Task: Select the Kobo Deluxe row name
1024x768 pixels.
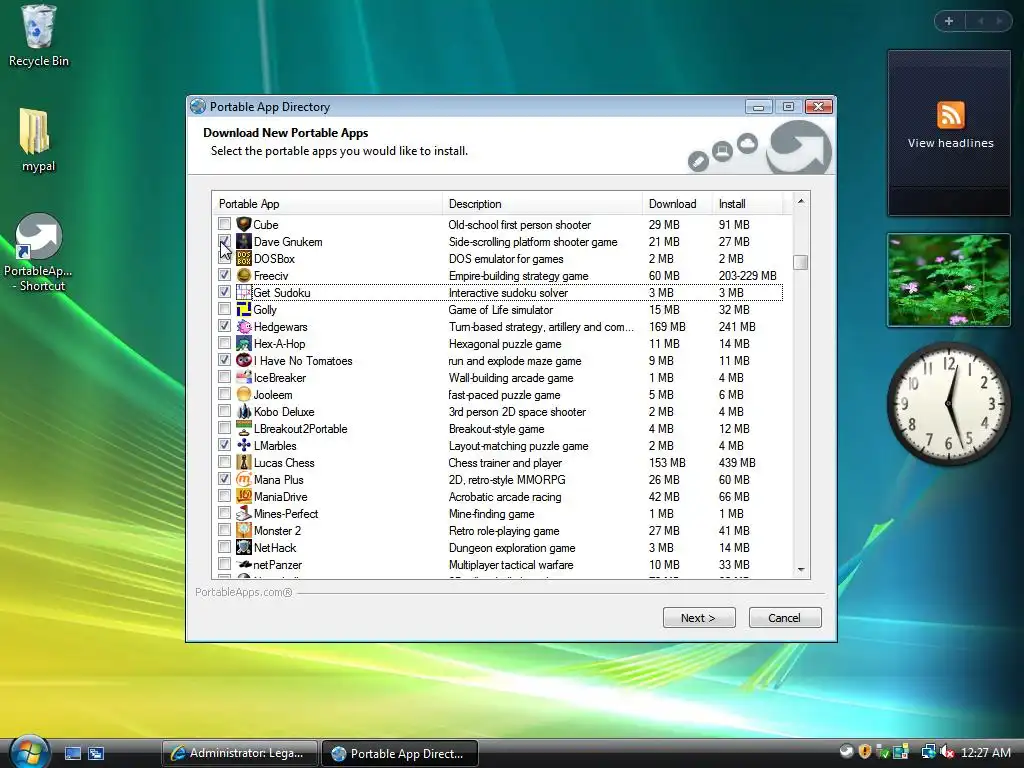Action: (284, 412)
